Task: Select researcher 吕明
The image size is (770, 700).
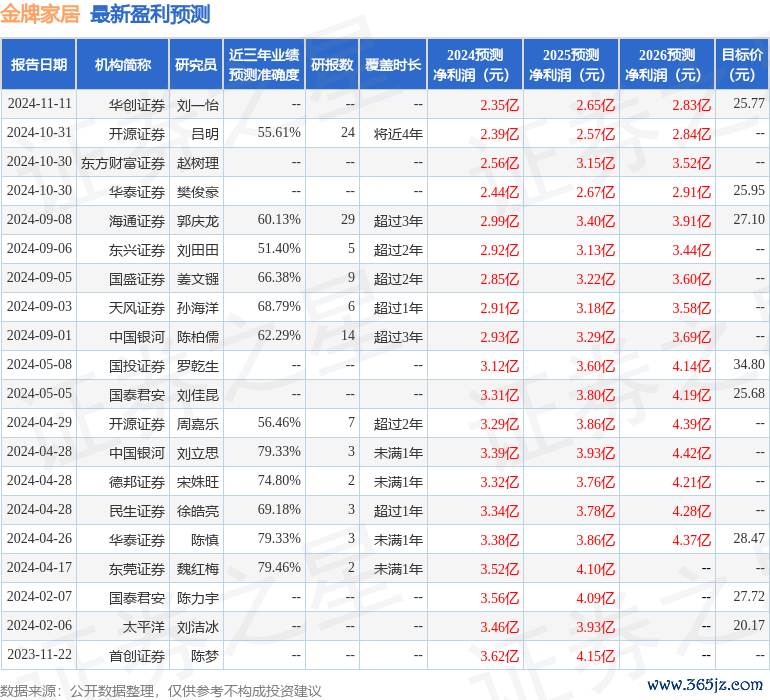Action: 205,134
